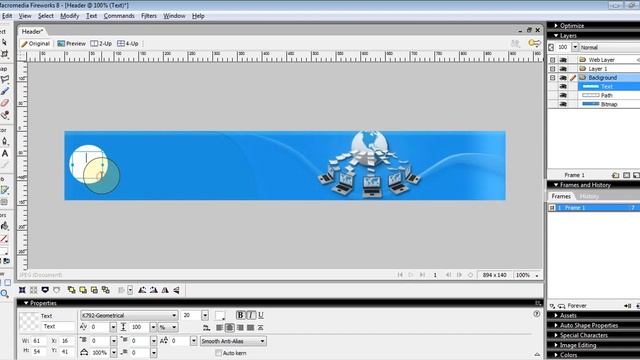640x360 pixels.
Task: Click the Bring to Front icon
Action: point(71,290)
